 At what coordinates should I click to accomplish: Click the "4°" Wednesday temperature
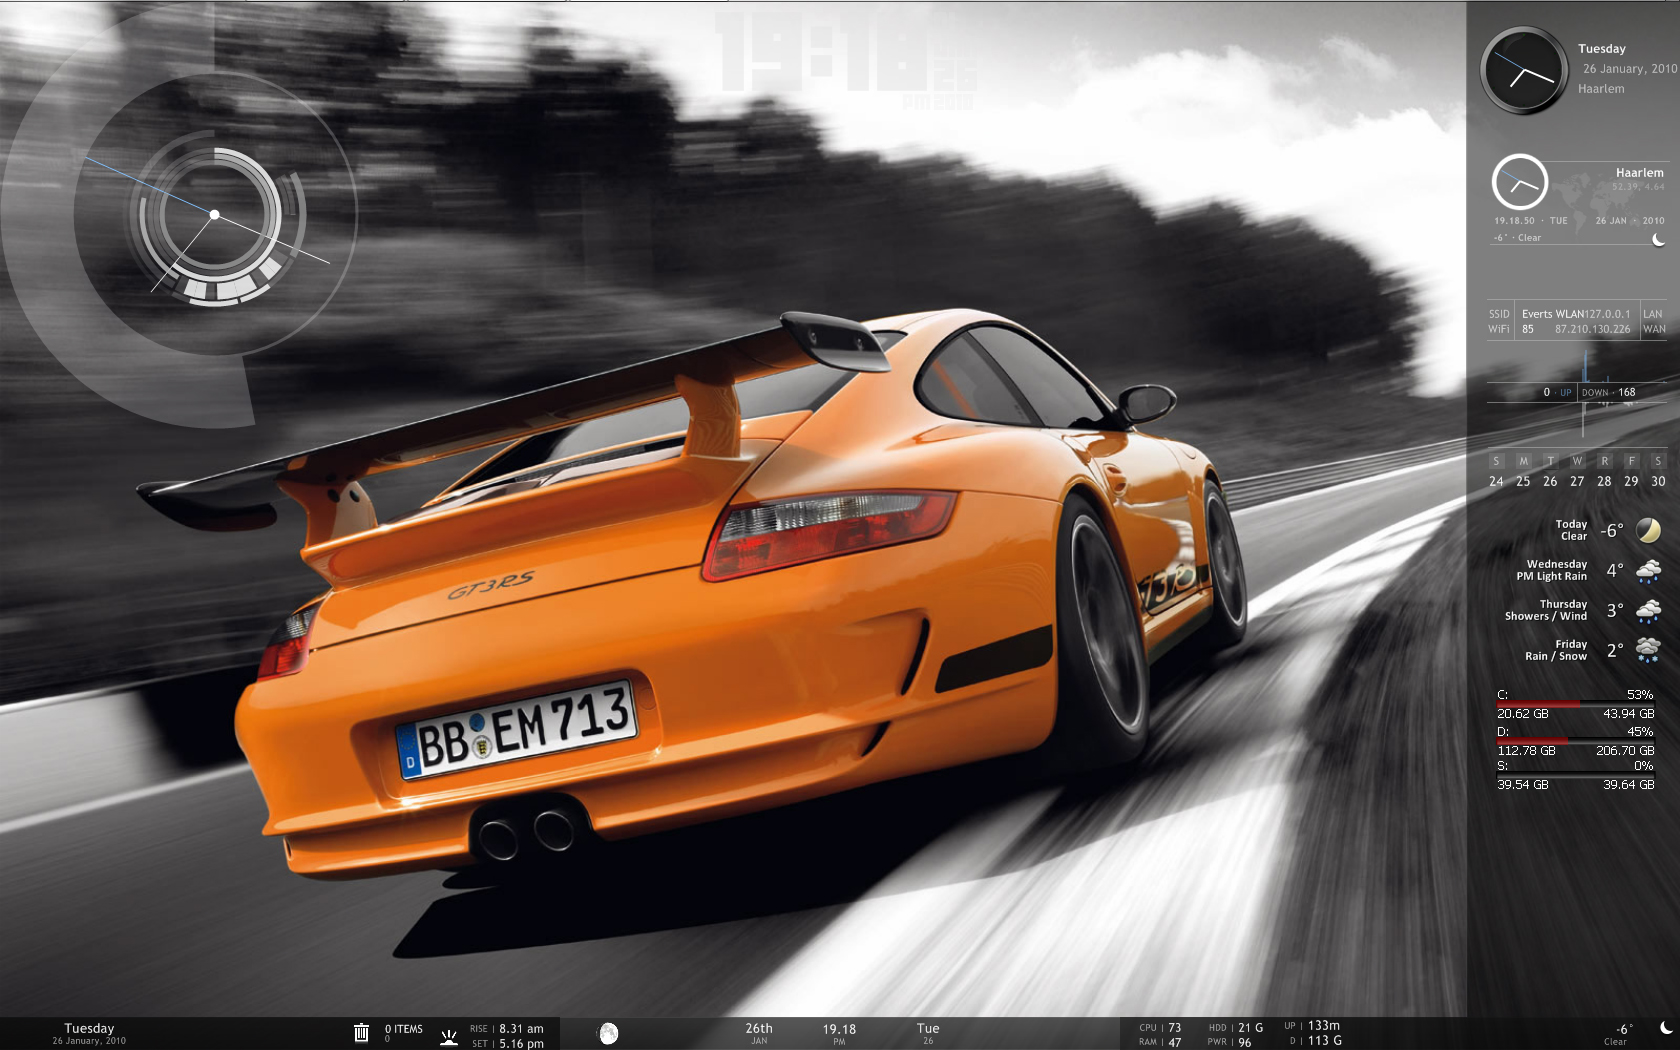pos(1615,570)
